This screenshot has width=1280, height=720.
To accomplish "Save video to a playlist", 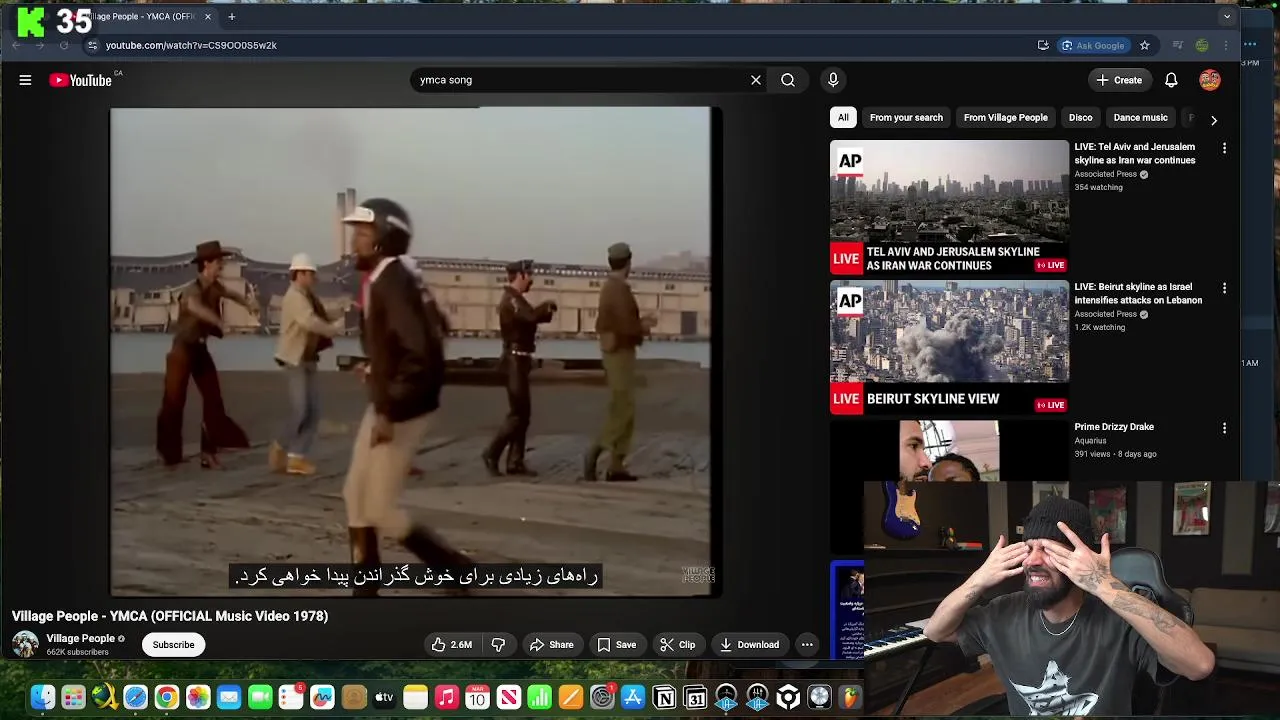I will pyautogui.click(x=616, y=645).
